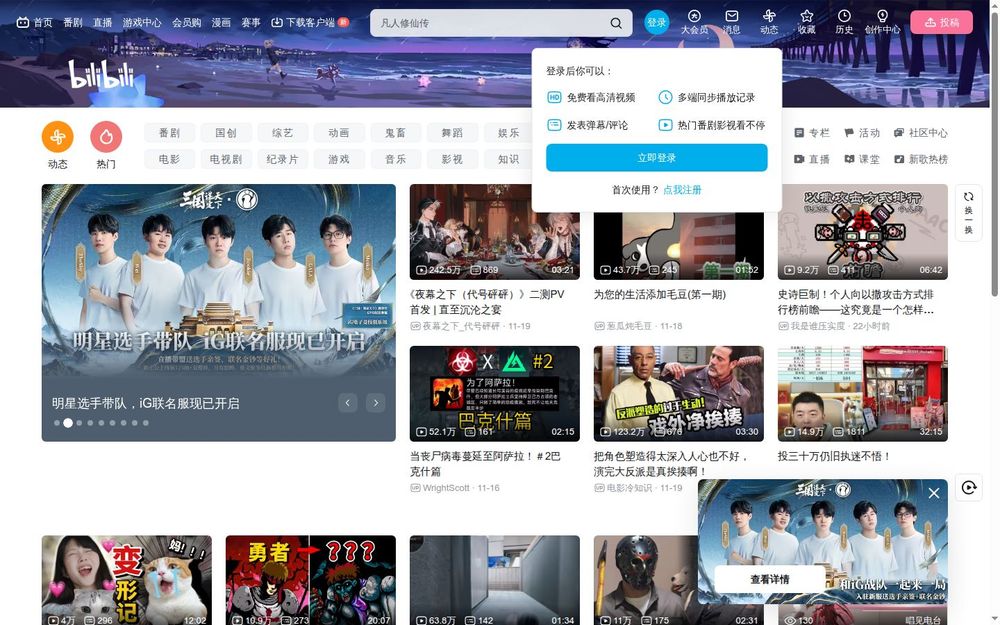Click the 电影冷知识 uploader name
This screenshot has height=625, width=1000.
click(x=629, y=488)
